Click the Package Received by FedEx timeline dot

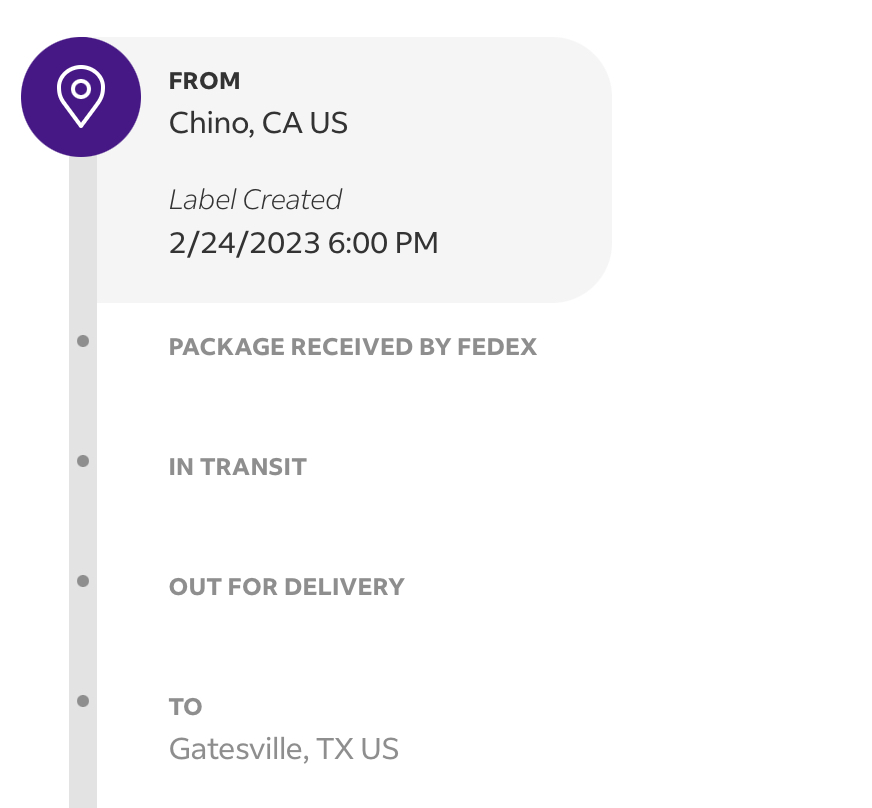pyautogui.click(x=83, y=341)
